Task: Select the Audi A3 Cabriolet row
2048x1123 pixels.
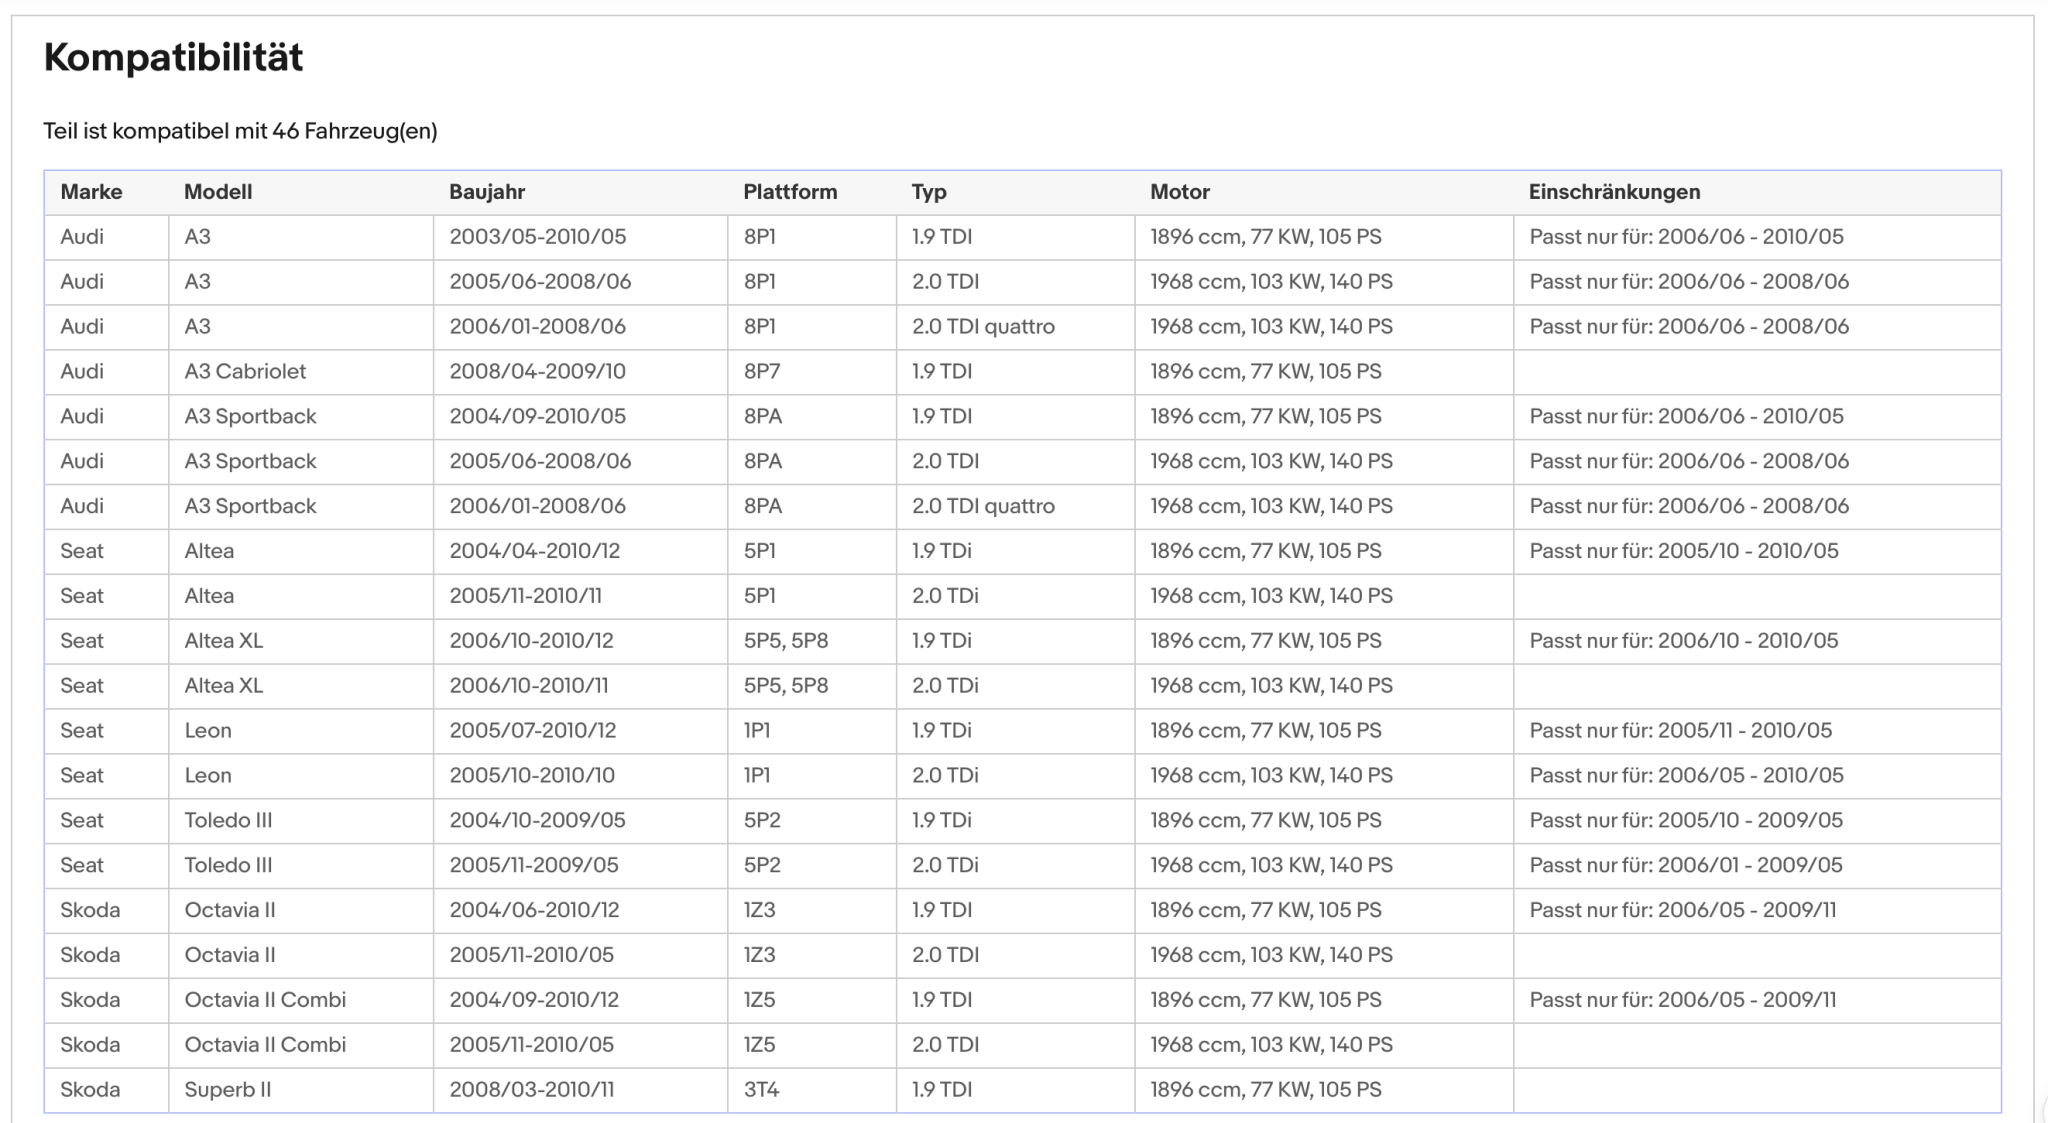Action: 1022,372
